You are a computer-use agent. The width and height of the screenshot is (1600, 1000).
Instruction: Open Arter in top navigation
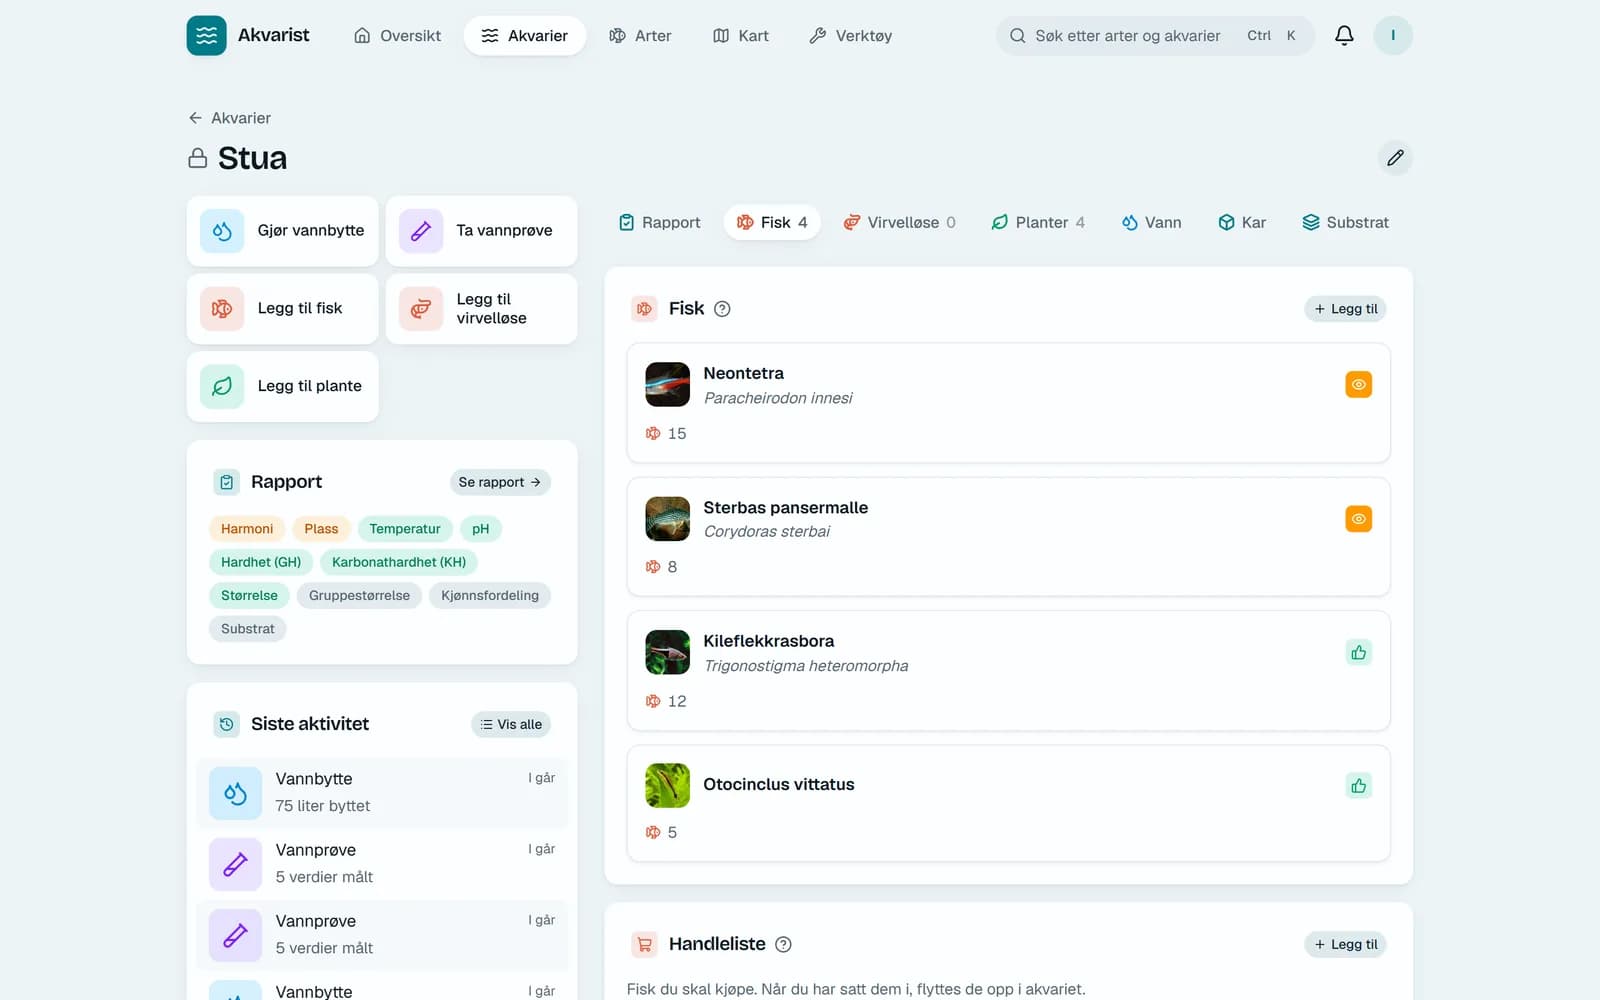coord(640,36)
